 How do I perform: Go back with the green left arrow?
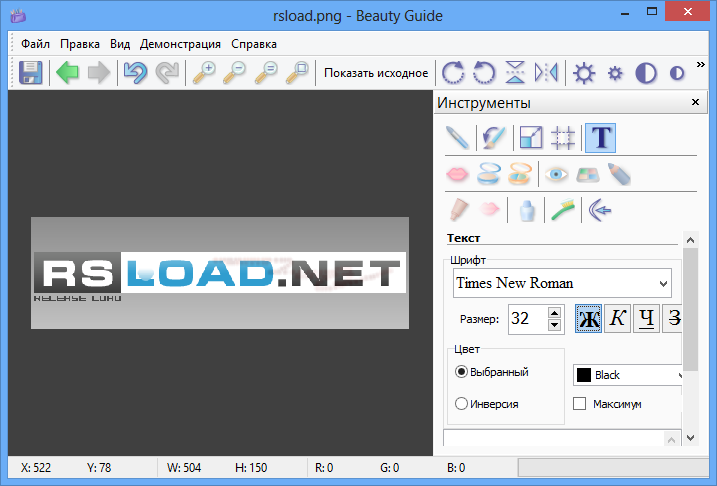pos(67,73)
